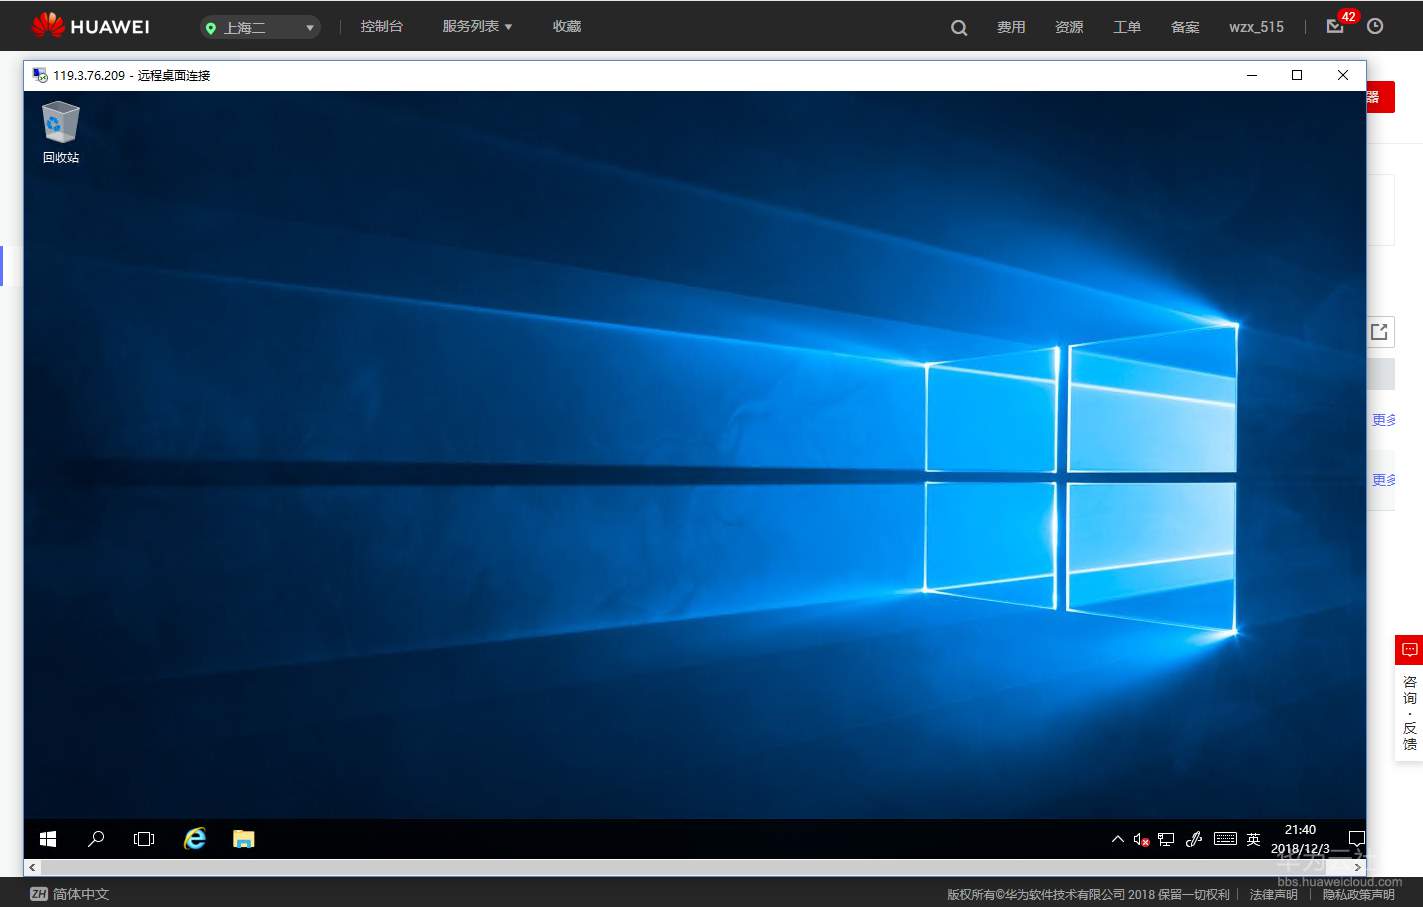Screen dimensions: 1423x907
Task: Open the 资源 menu
Action: pyautogui.click(x=1069, y=27)
